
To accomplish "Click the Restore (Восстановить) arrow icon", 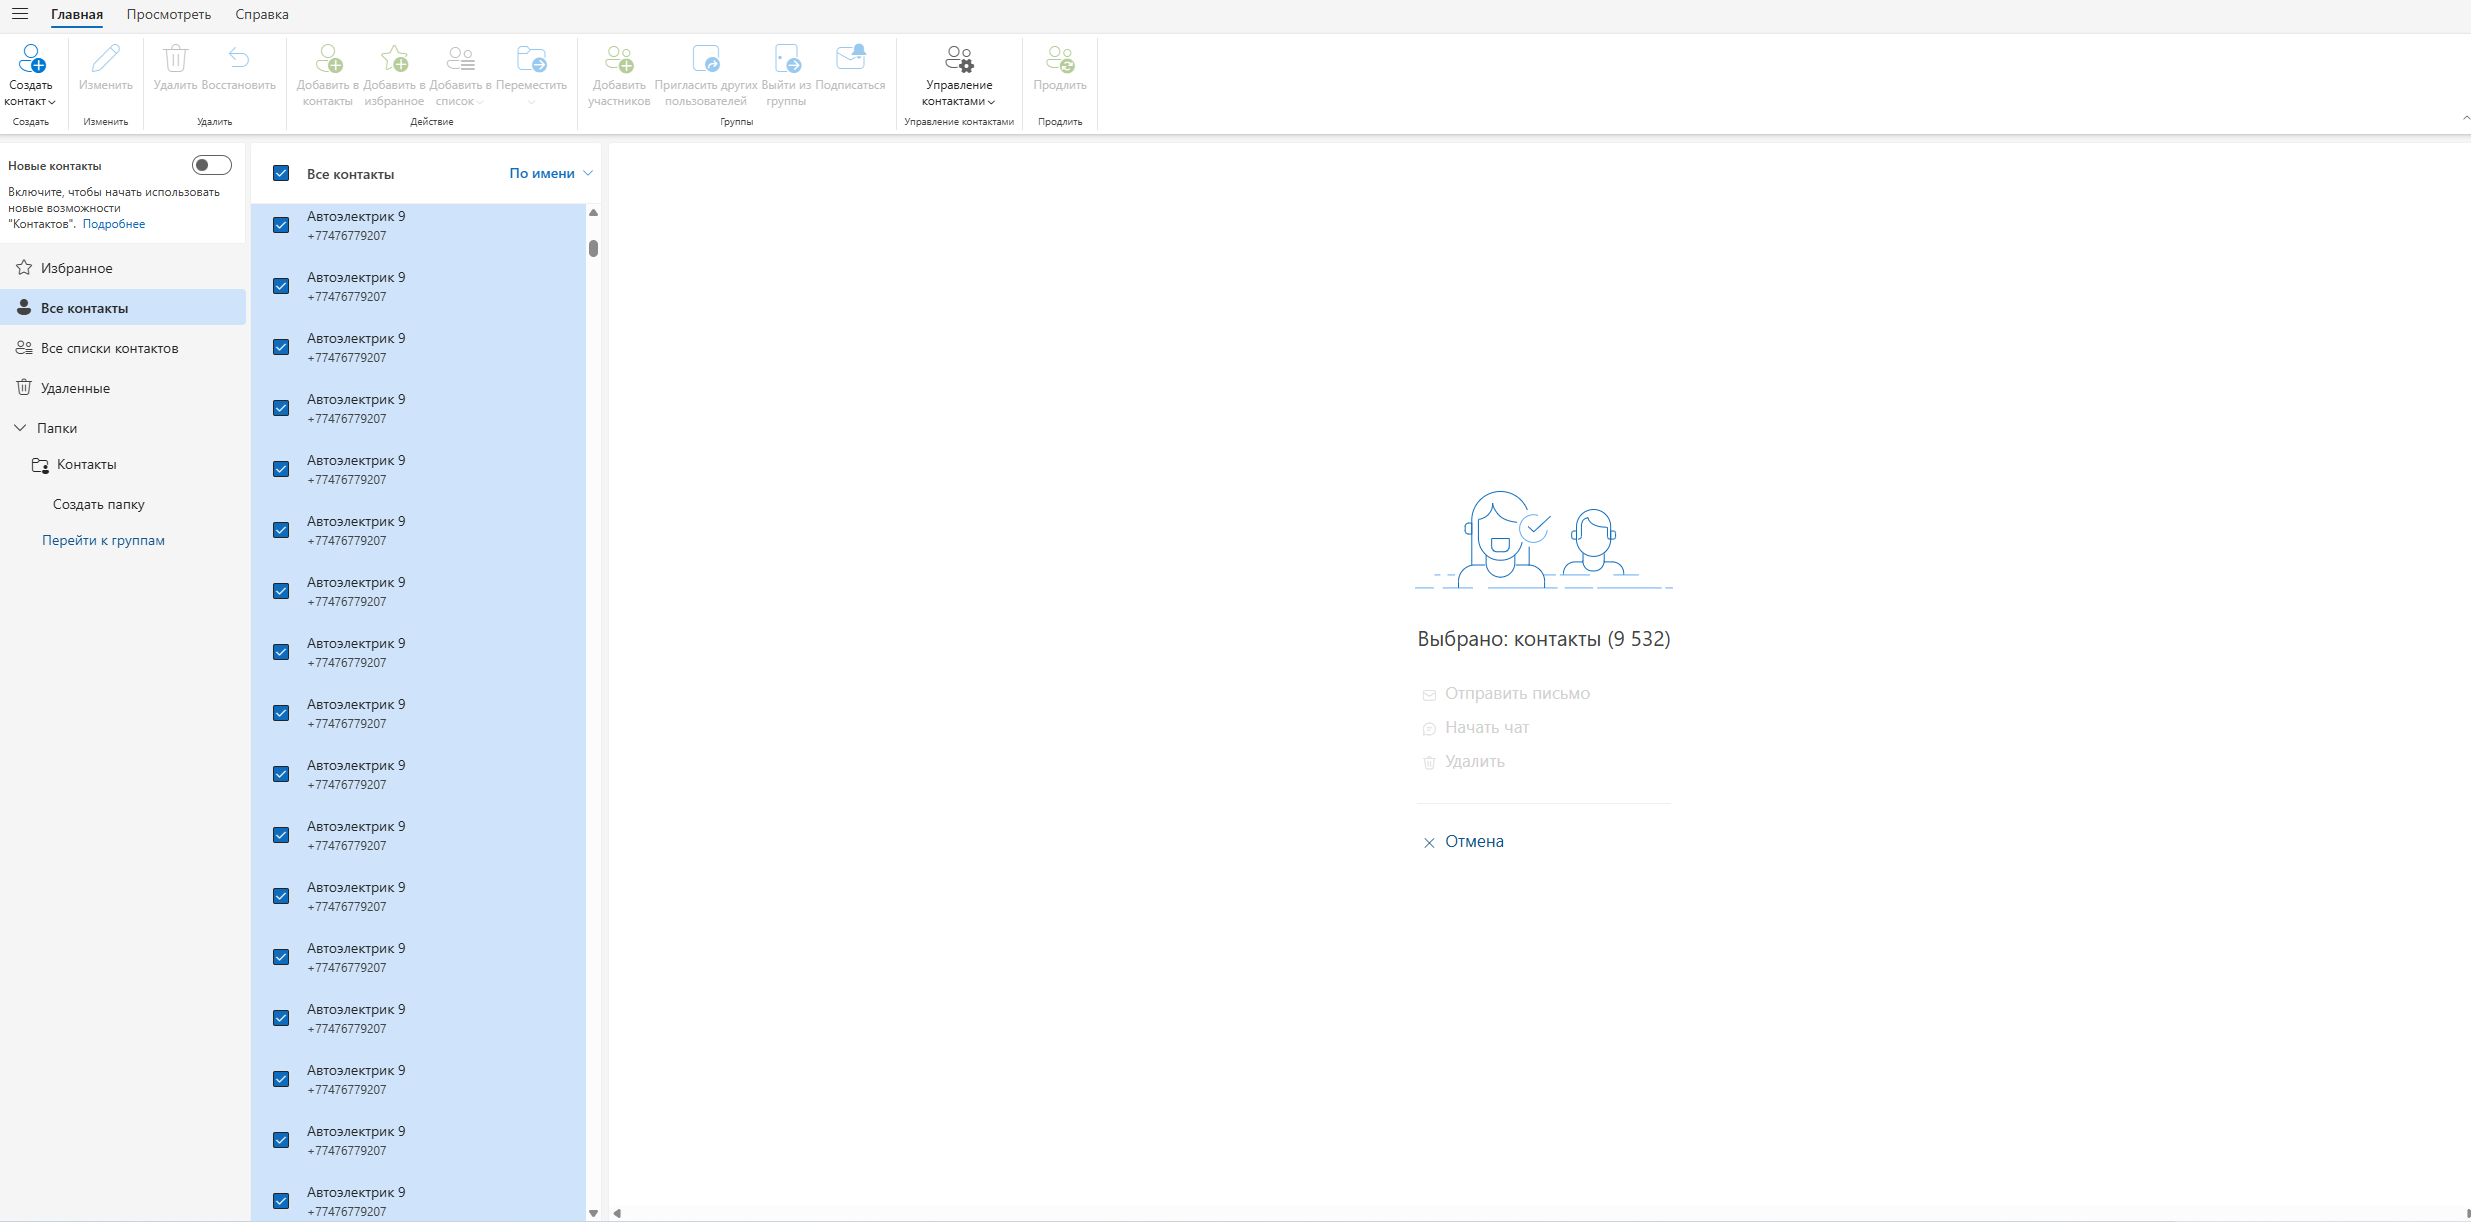I will [x=238, y=58].
